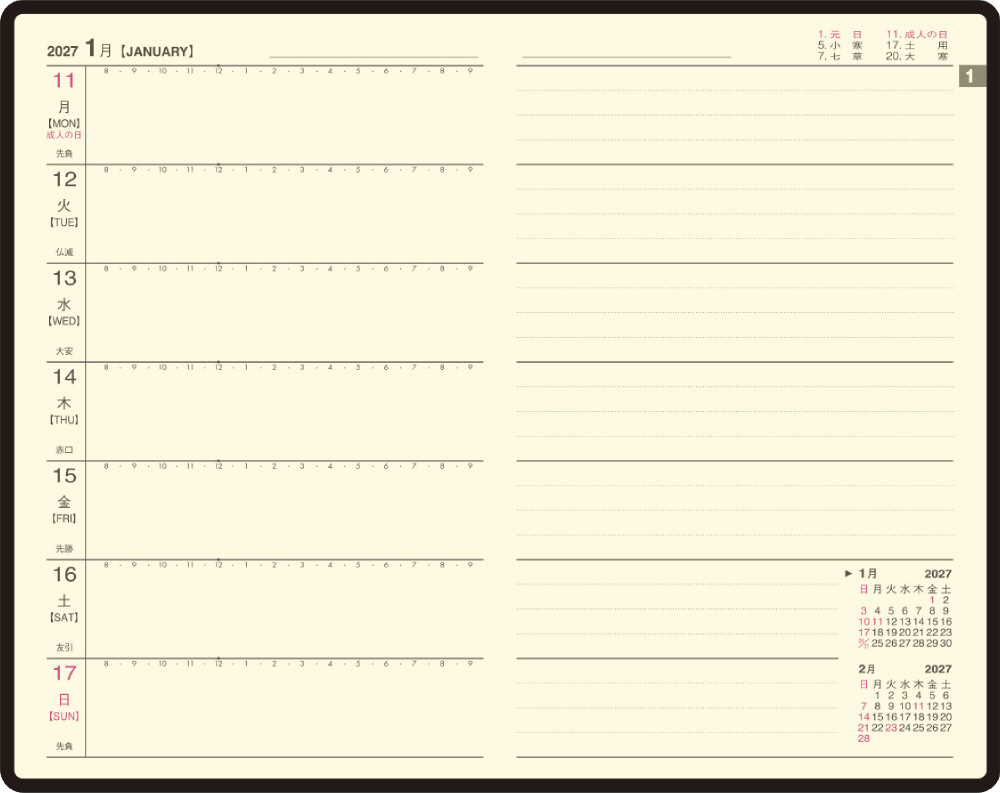Select Thursday the 14th date label
The image size is (1000, 793).
pos(64,377)
